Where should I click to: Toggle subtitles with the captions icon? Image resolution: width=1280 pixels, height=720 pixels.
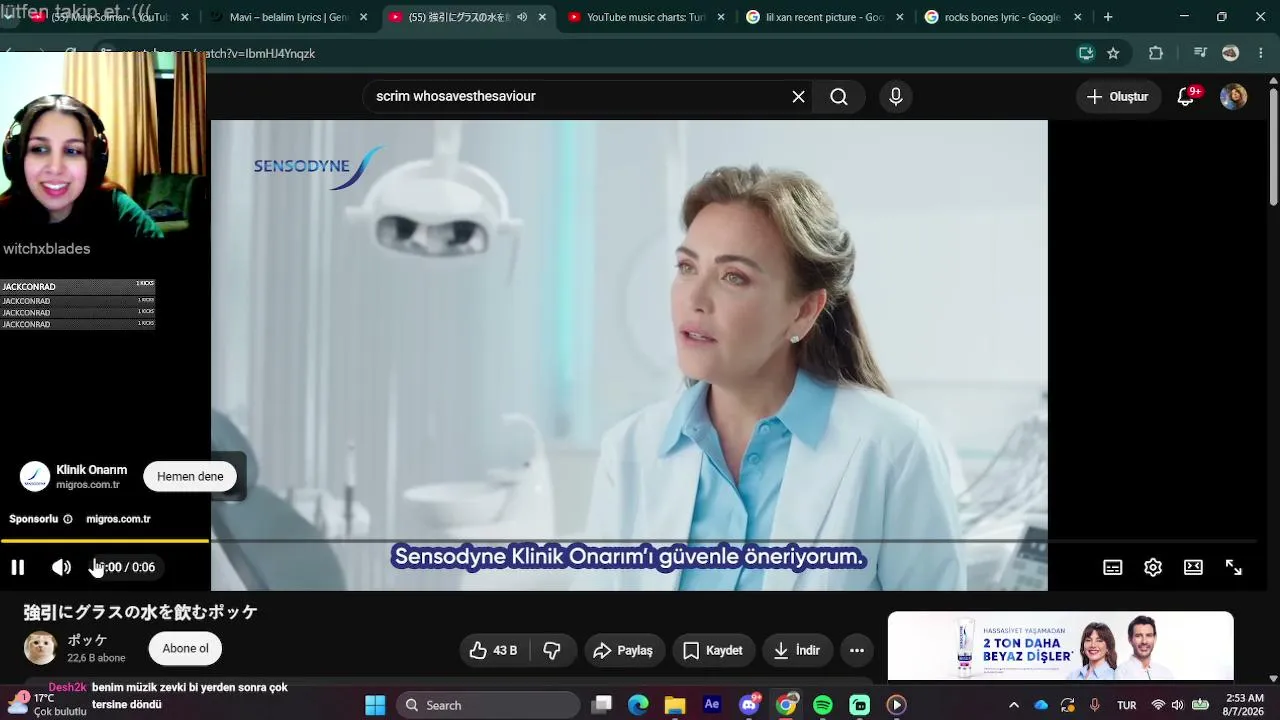[x=1112, y=567]
